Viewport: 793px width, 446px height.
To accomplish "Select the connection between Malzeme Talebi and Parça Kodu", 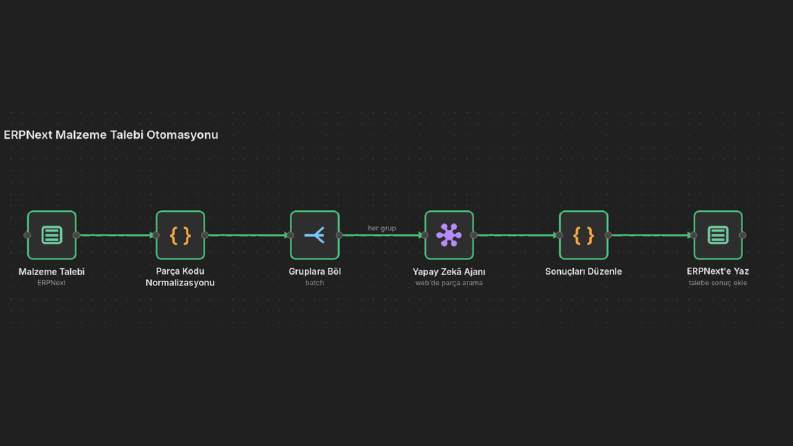I will tap(116, 235).
